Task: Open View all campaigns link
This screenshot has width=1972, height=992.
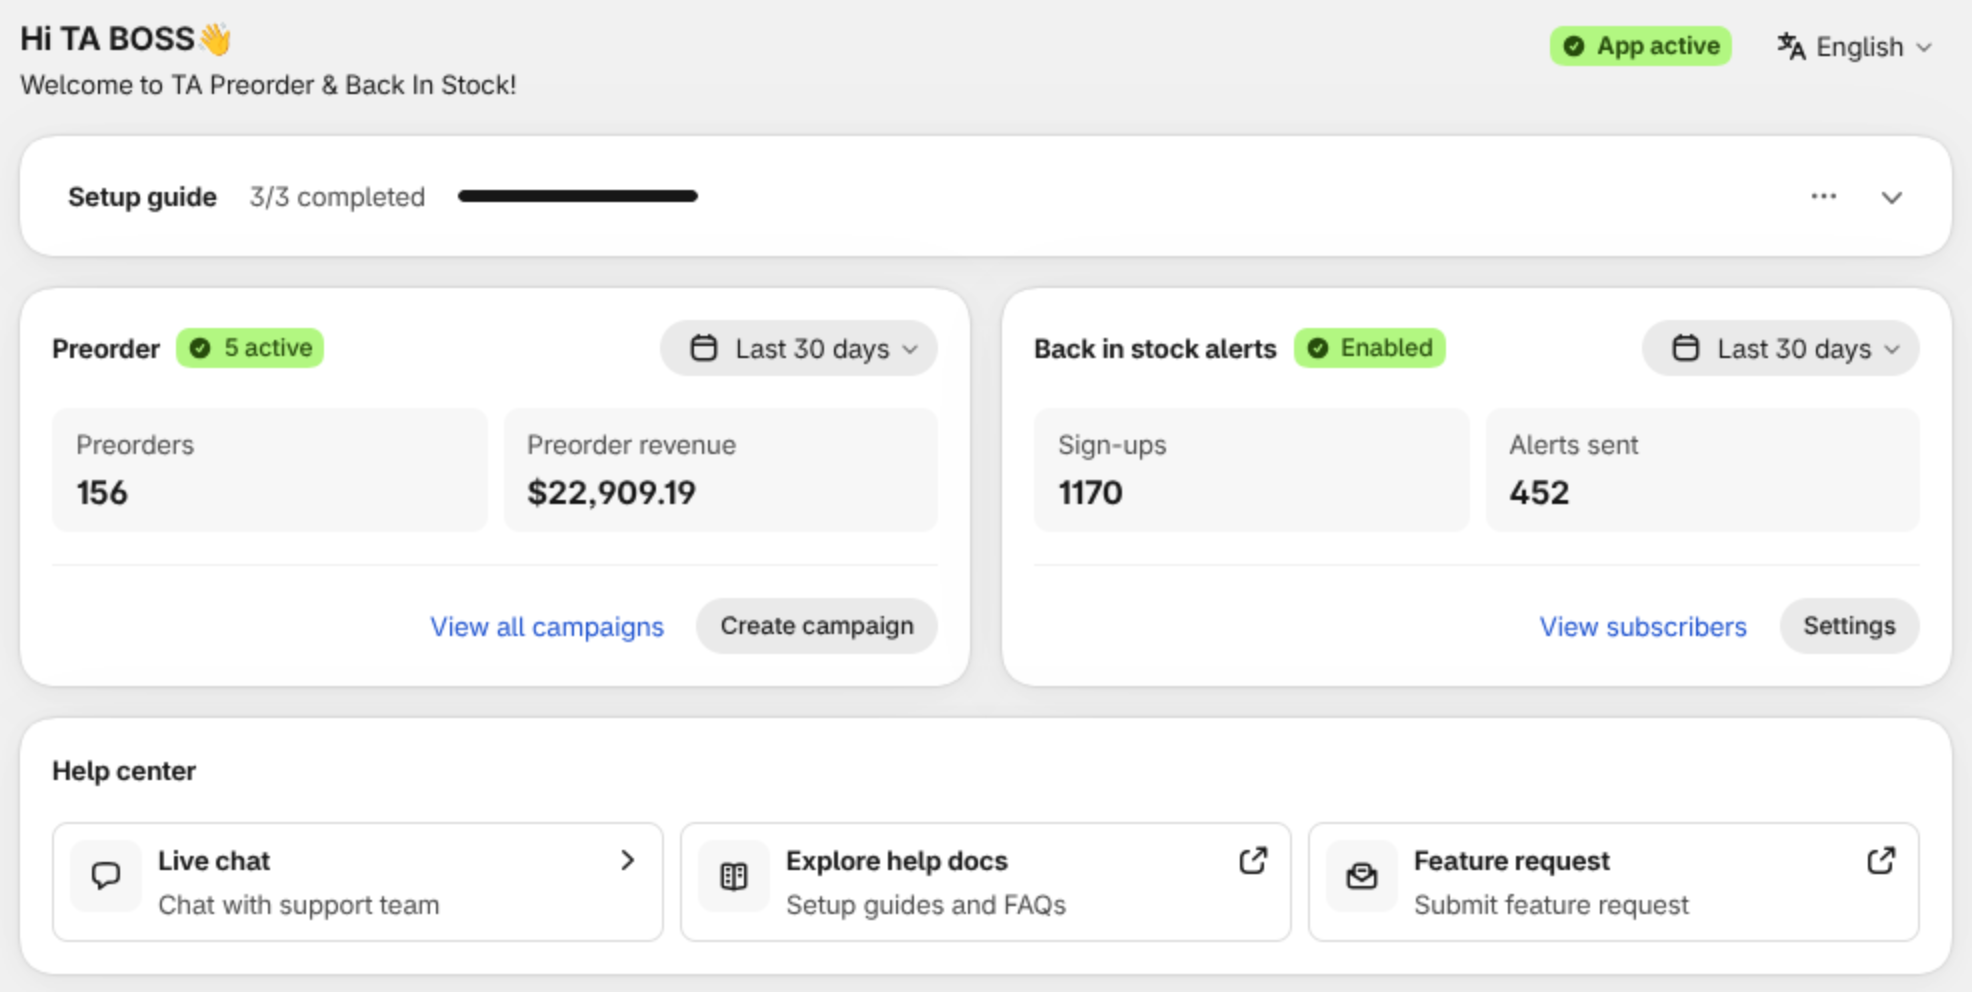Action: (x=547, y=627)
